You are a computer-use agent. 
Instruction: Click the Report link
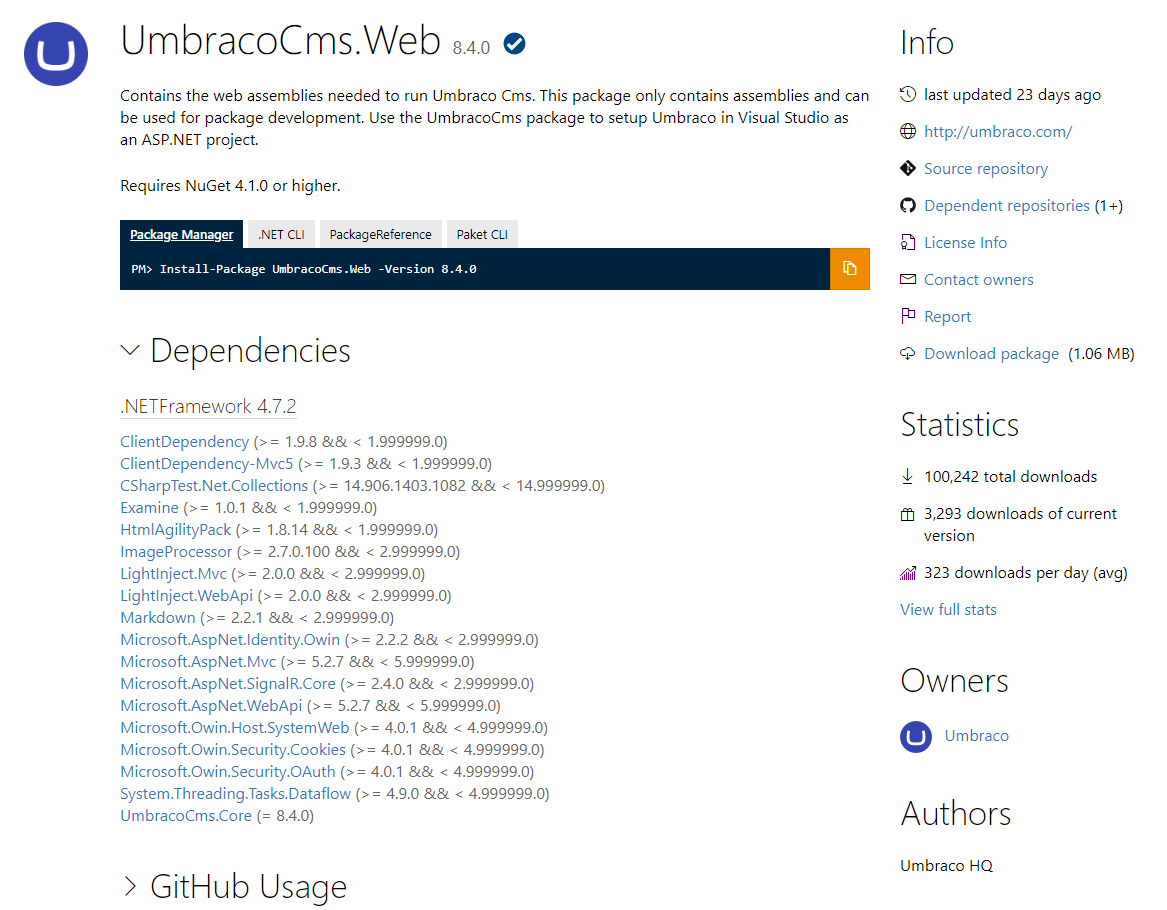947,317
